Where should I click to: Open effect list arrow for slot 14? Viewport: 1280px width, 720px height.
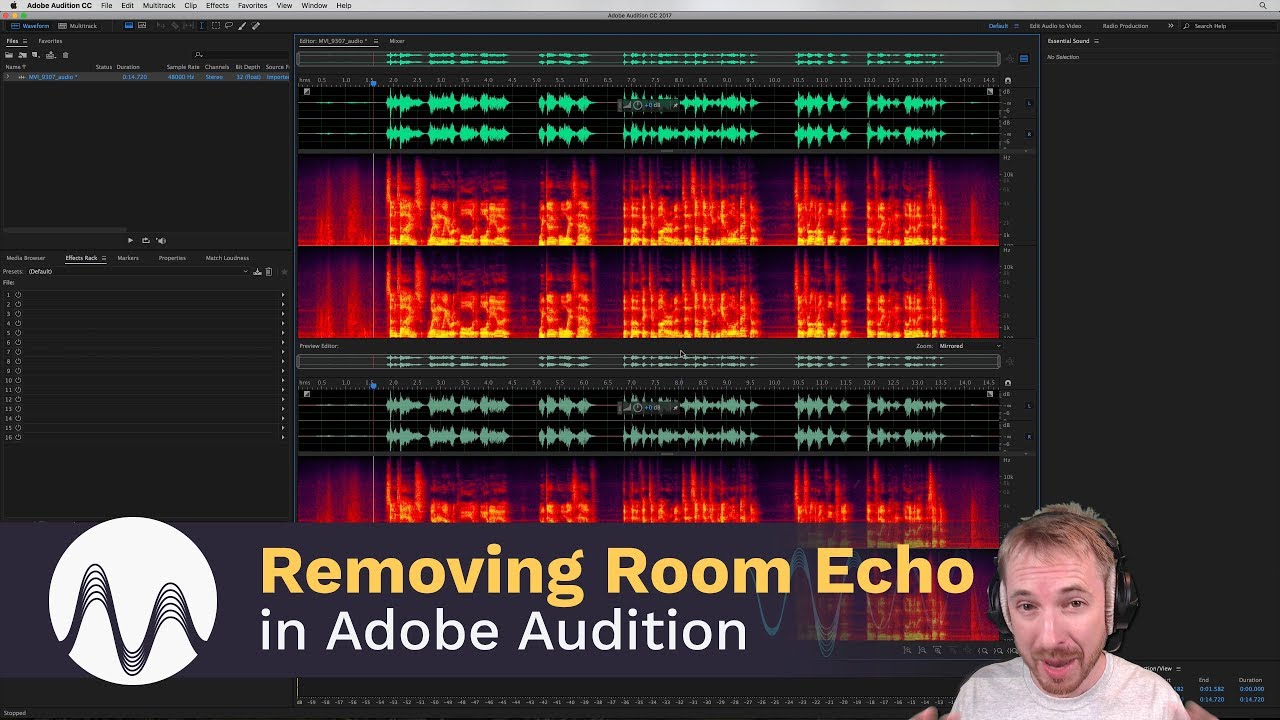[x=283, y=418]
